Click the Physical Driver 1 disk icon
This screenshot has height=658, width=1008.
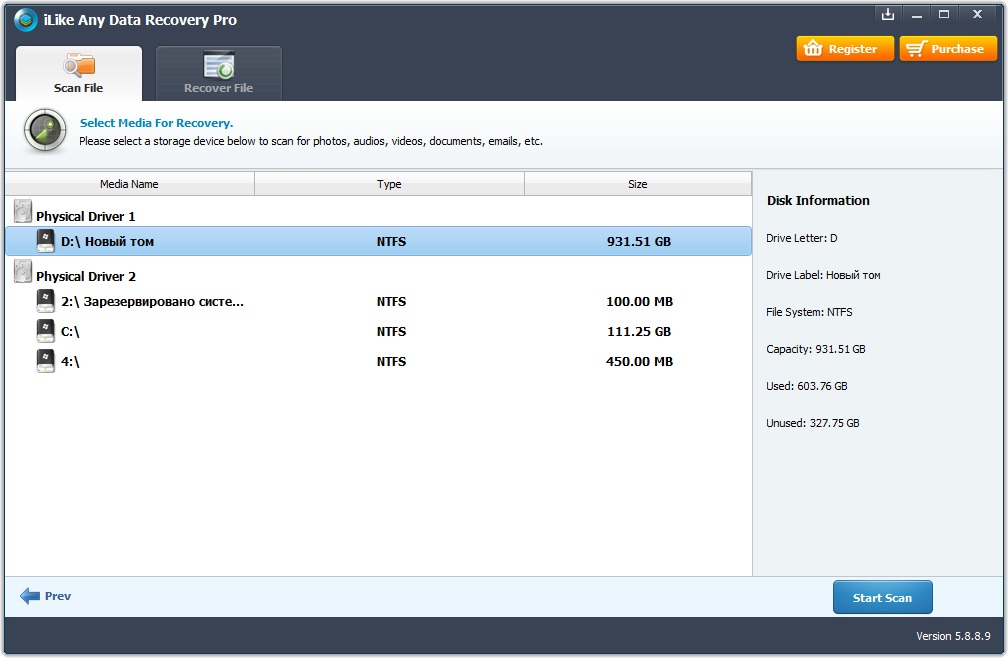click(x=23, y=212)
